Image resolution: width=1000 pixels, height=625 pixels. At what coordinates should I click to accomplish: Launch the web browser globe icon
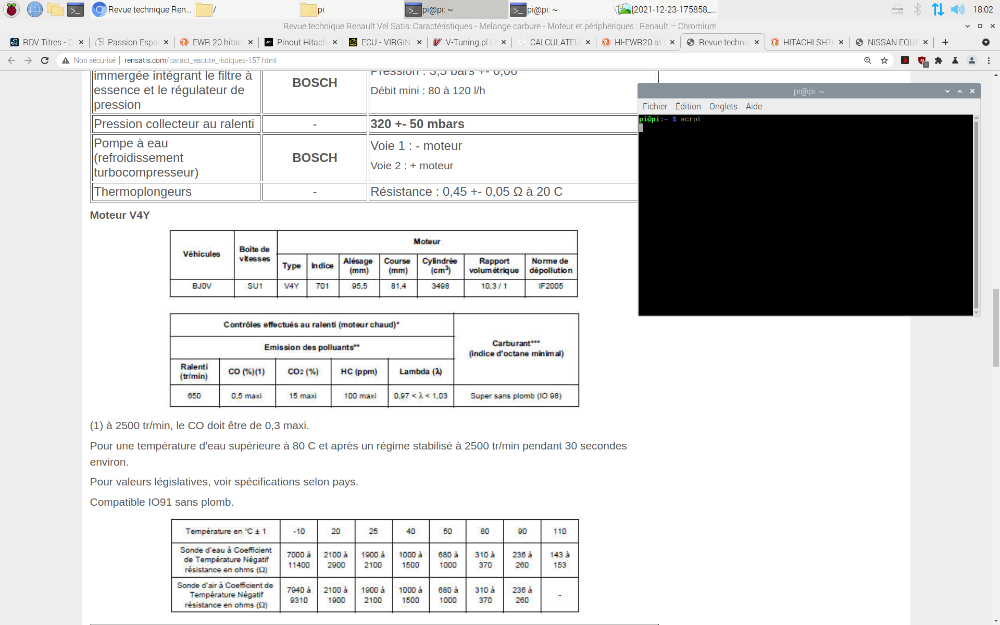(x=34, y=9)
